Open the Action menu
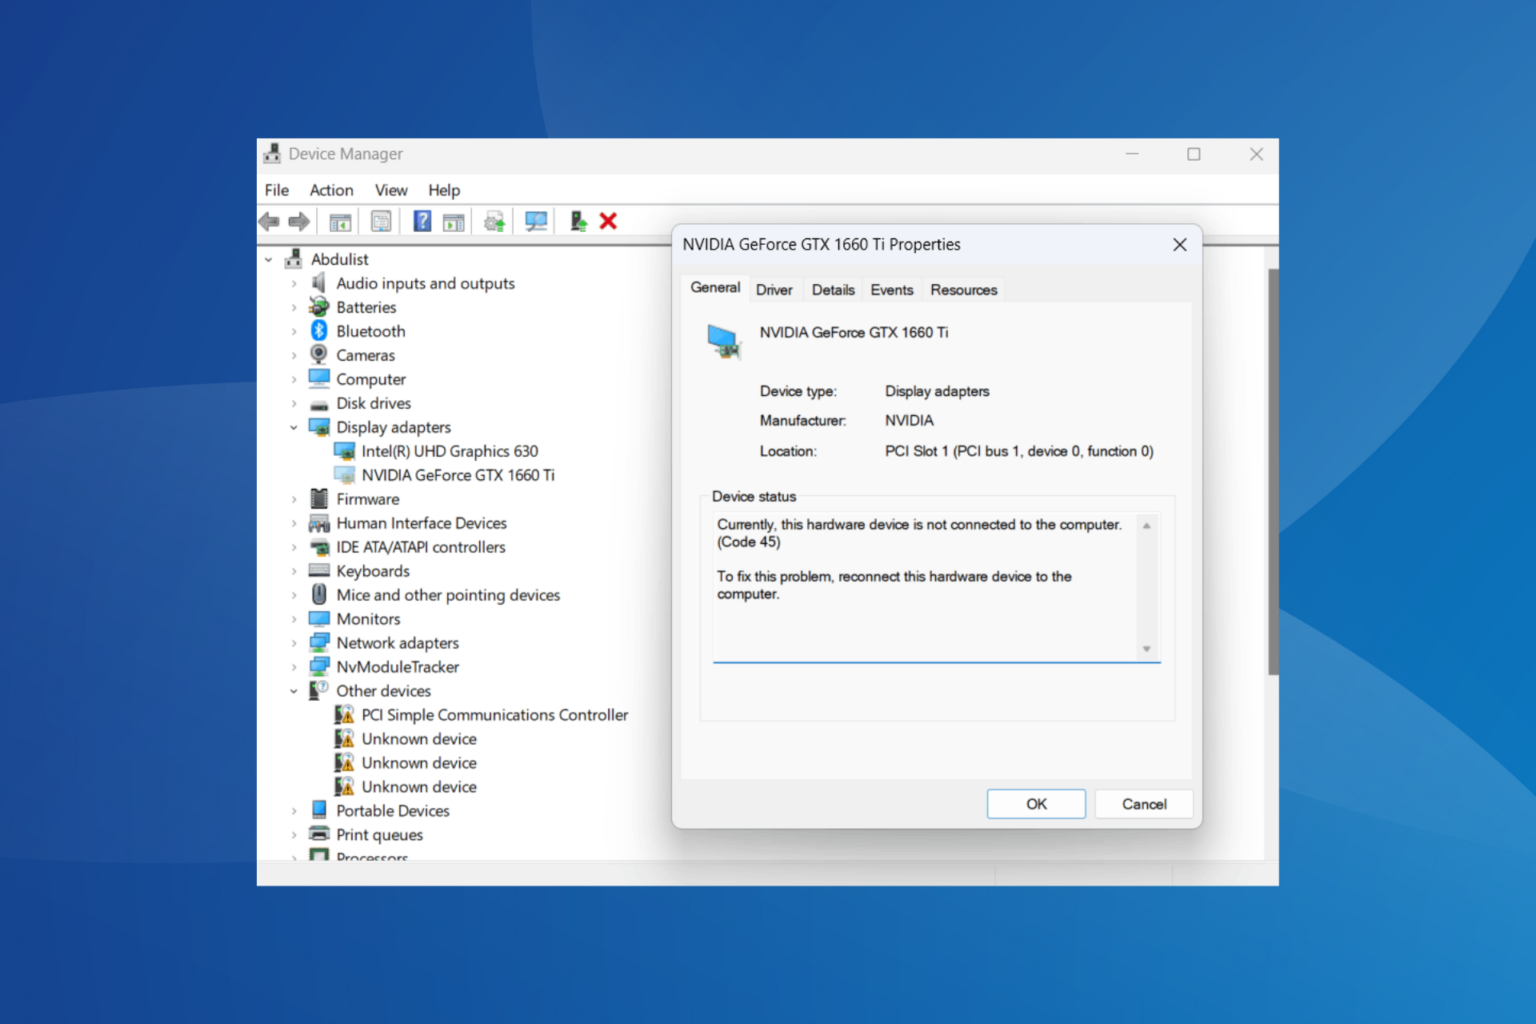 click(331, 190)
